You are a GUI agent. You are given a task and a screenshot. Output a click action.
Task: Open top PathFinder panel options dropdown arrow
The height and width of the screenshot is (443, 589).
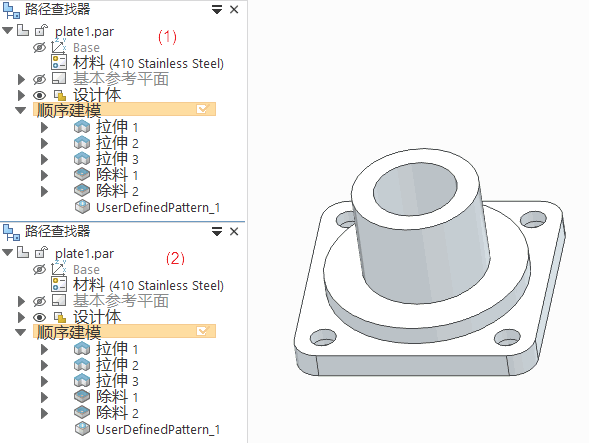pyautogui.click(x=217, y=10)
